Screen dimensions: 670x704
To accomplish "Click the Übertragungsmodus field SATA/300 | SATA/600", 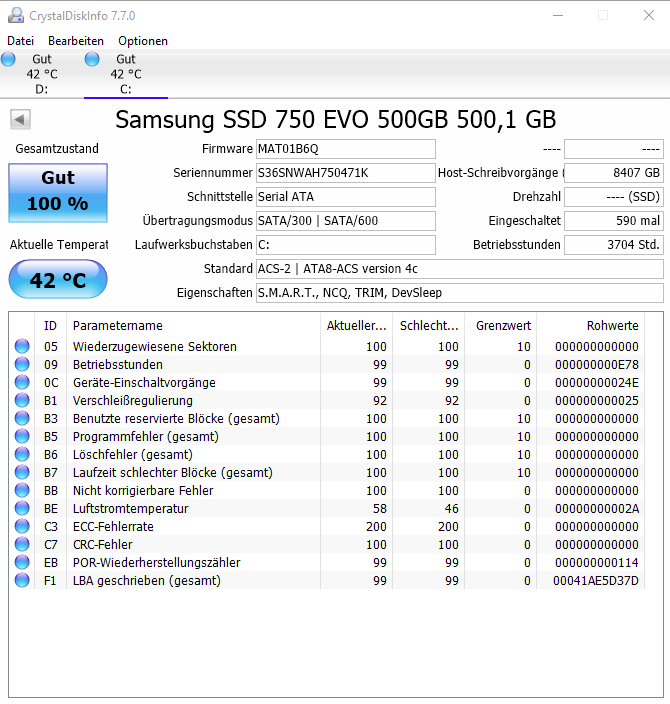I will tap(346, 221).
